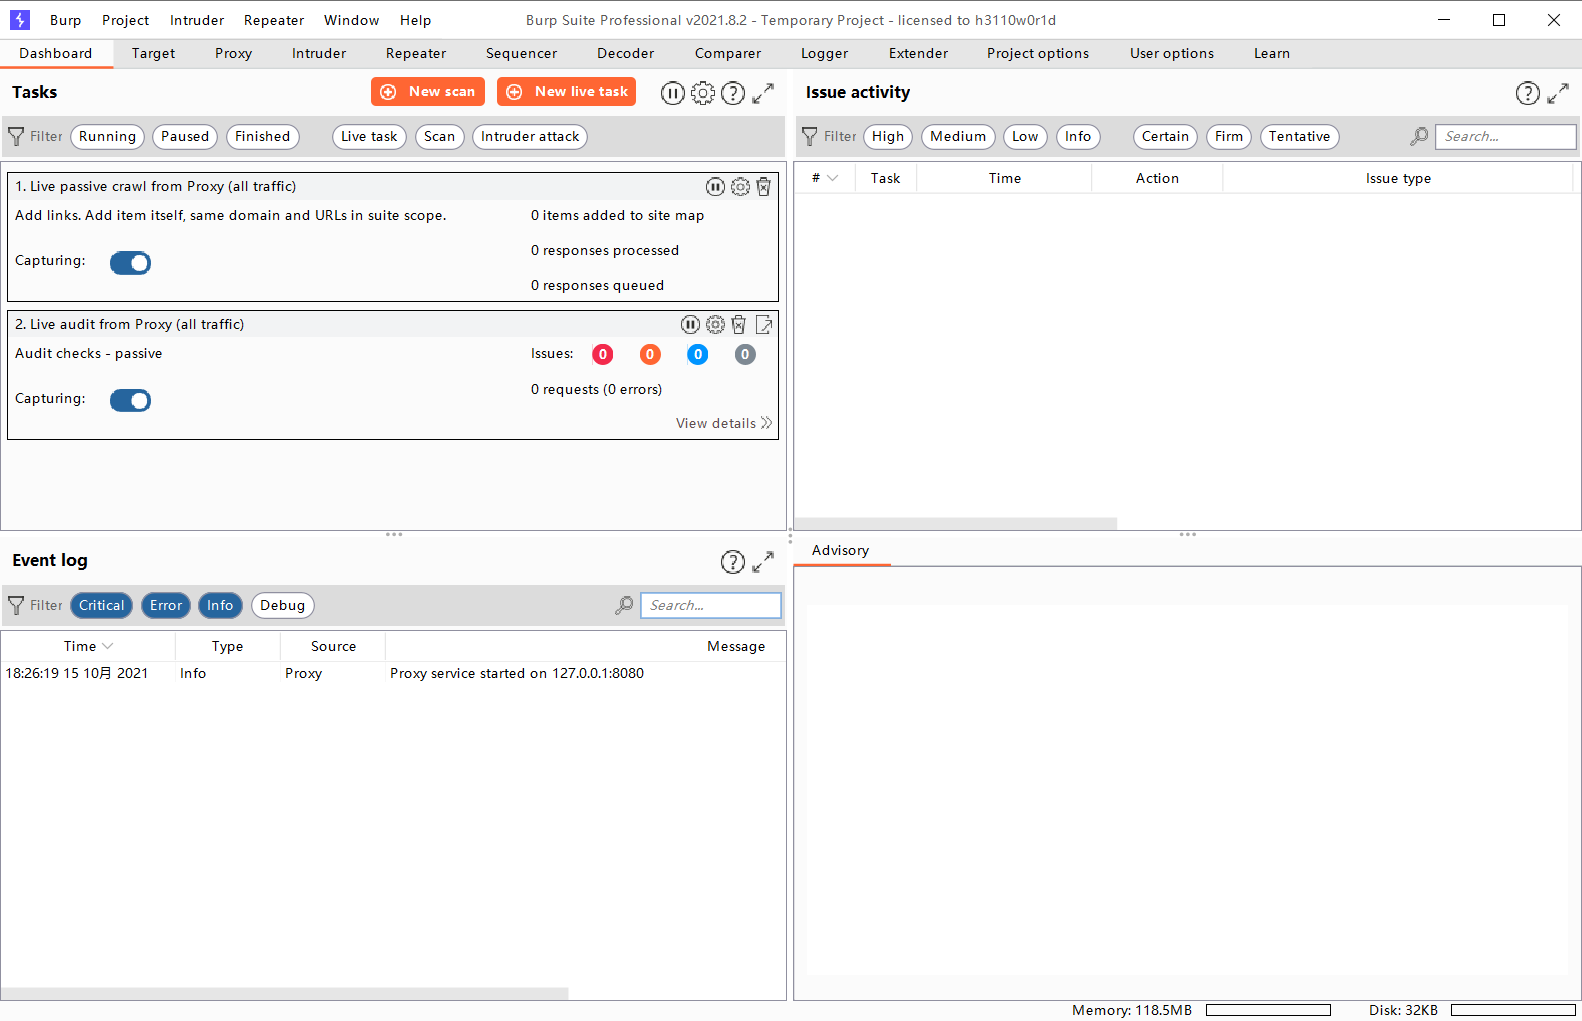This screenshot has width=1582, height=1021.
Task: Switch to the Extender tab
Action: (919, 54)
